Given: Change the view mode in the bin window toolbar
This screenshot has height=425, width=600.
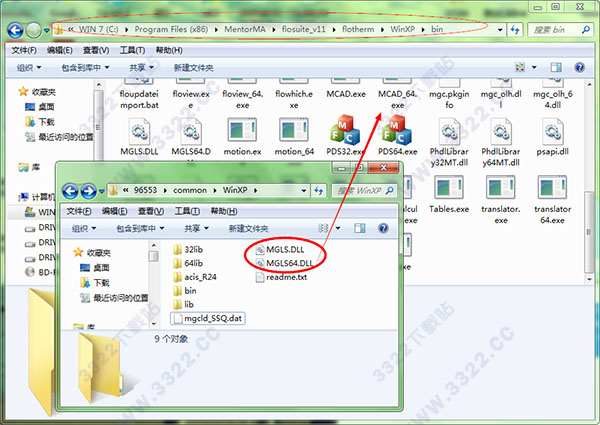Looking at the screenshot, I should pos(520,68).
